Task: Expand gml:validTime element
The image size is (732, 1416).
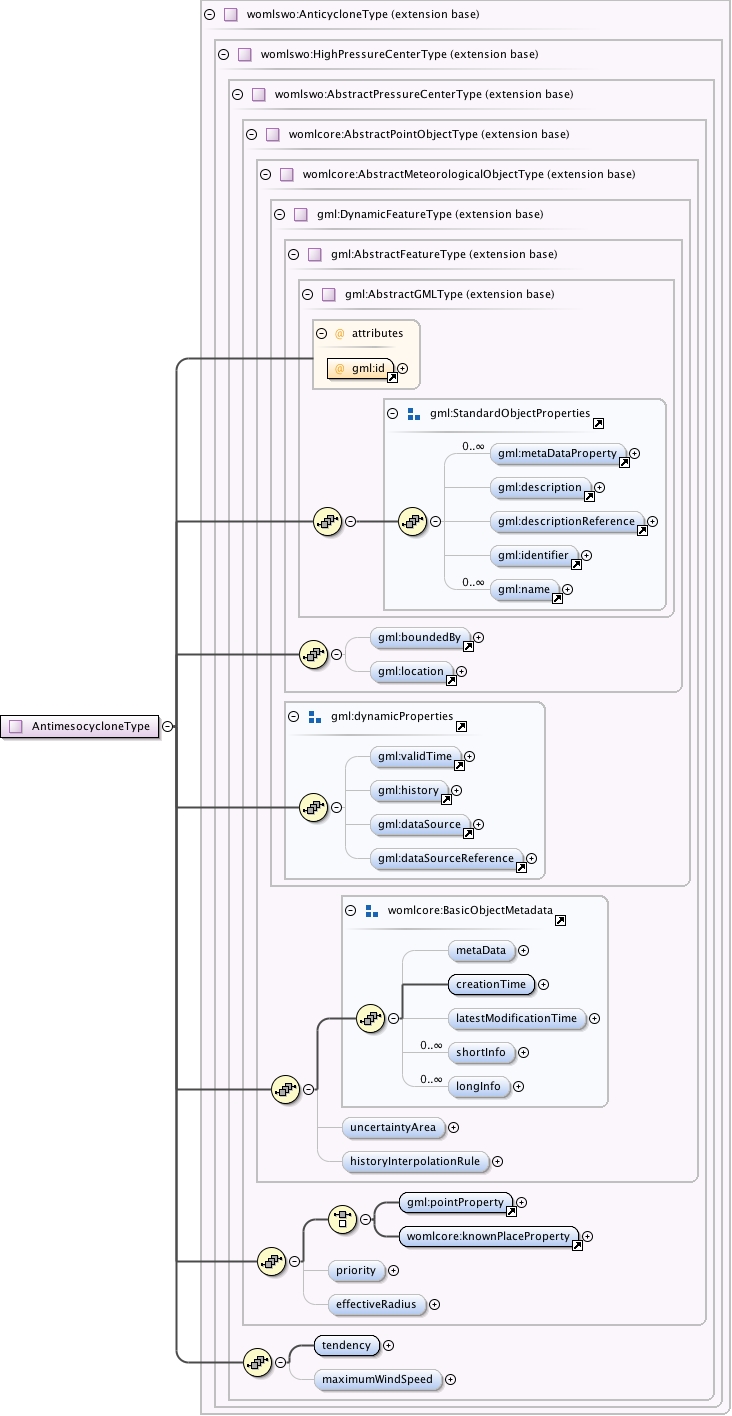Action: point(470,756)
